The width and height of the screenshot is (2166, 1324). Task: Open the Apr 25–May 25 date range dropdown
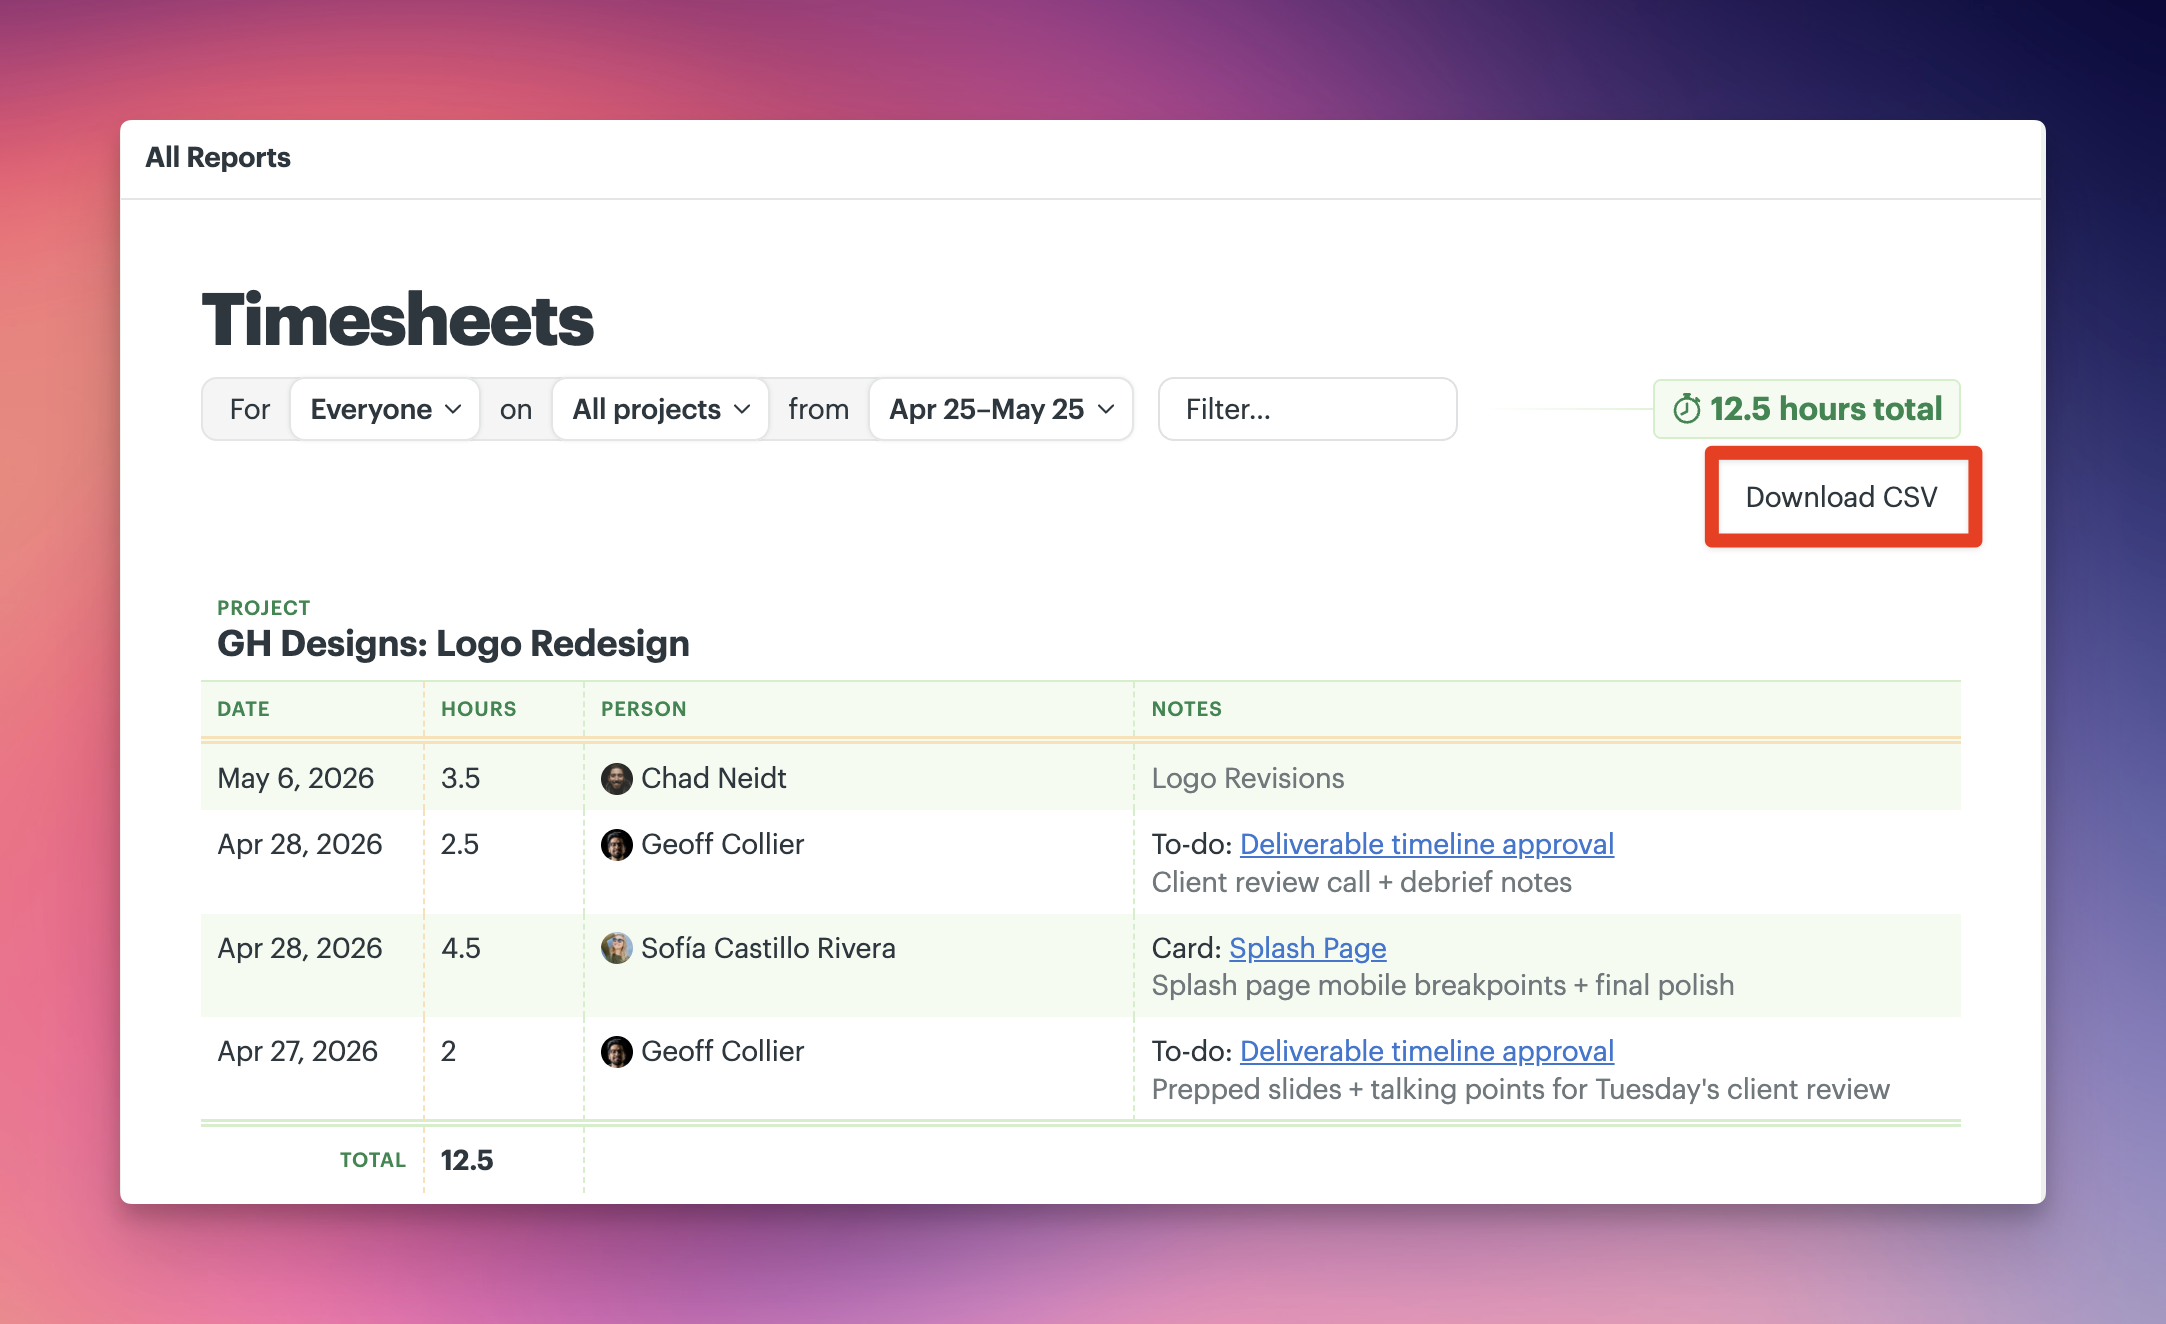point(1001,409)
